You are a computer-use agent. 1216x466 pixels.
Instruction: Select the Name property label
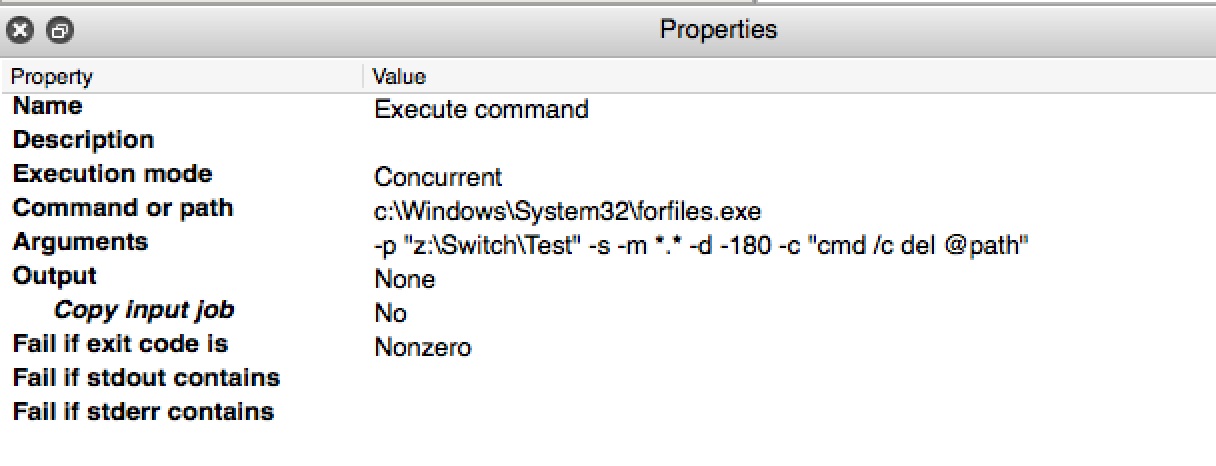47,106
